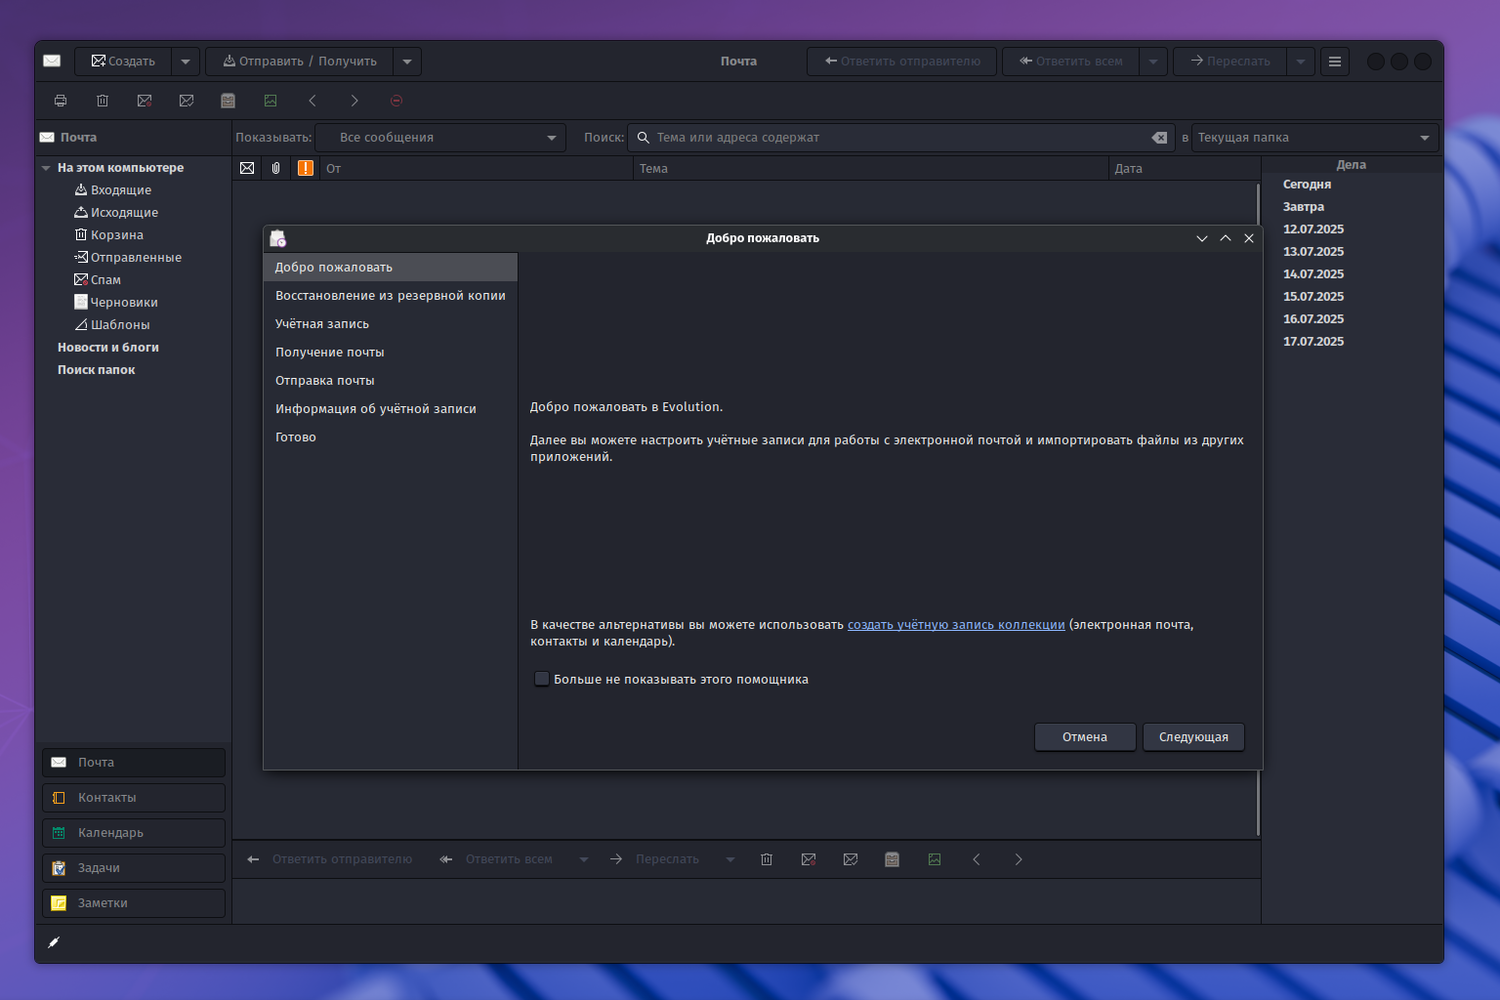Click the print icon in the top toolbar

pos(61,101)
